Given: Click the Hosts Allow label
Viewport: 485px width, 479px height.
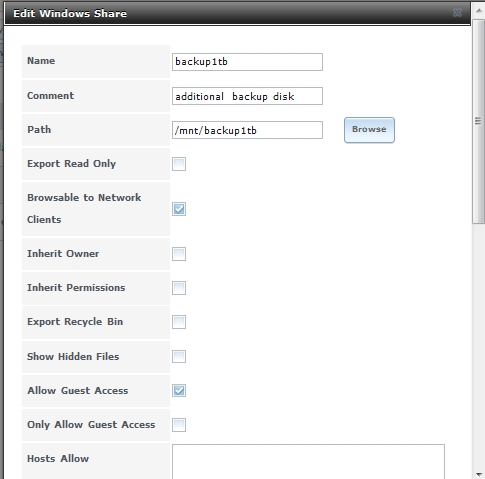Looking at the screenshot, I should (x=58, y=459).
